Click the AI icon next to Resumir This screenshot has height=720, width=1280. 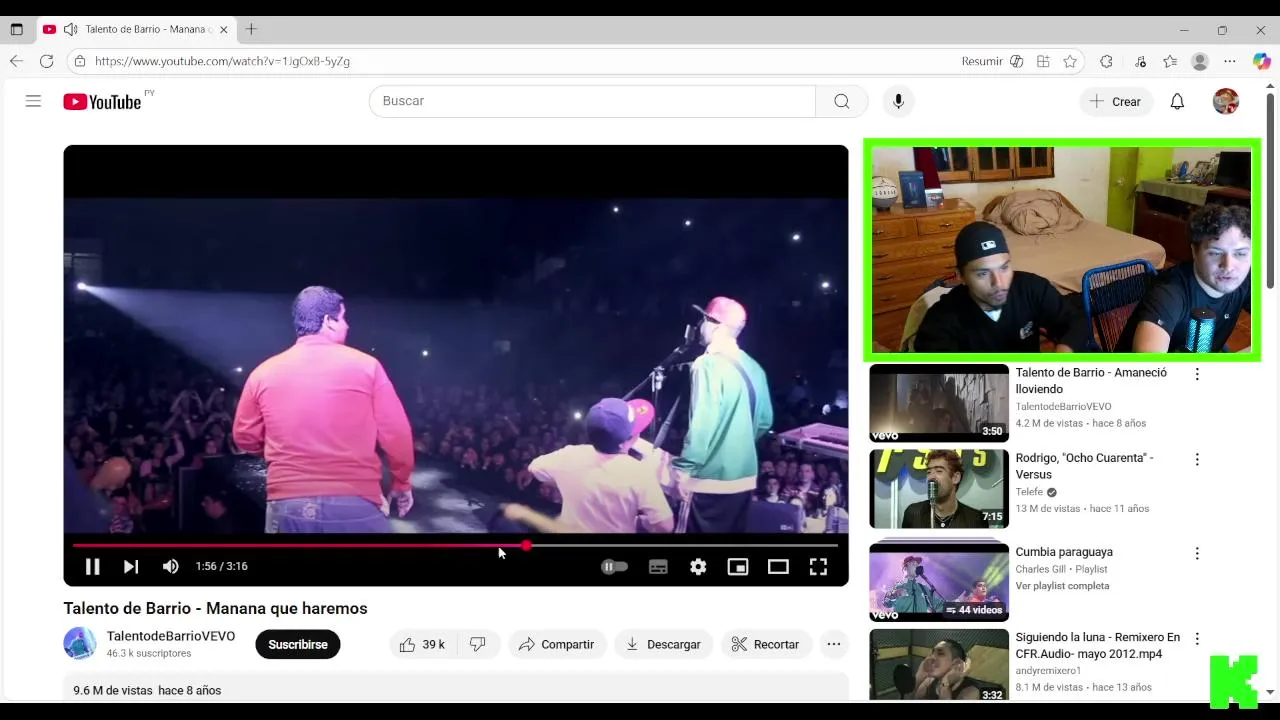1017,61
